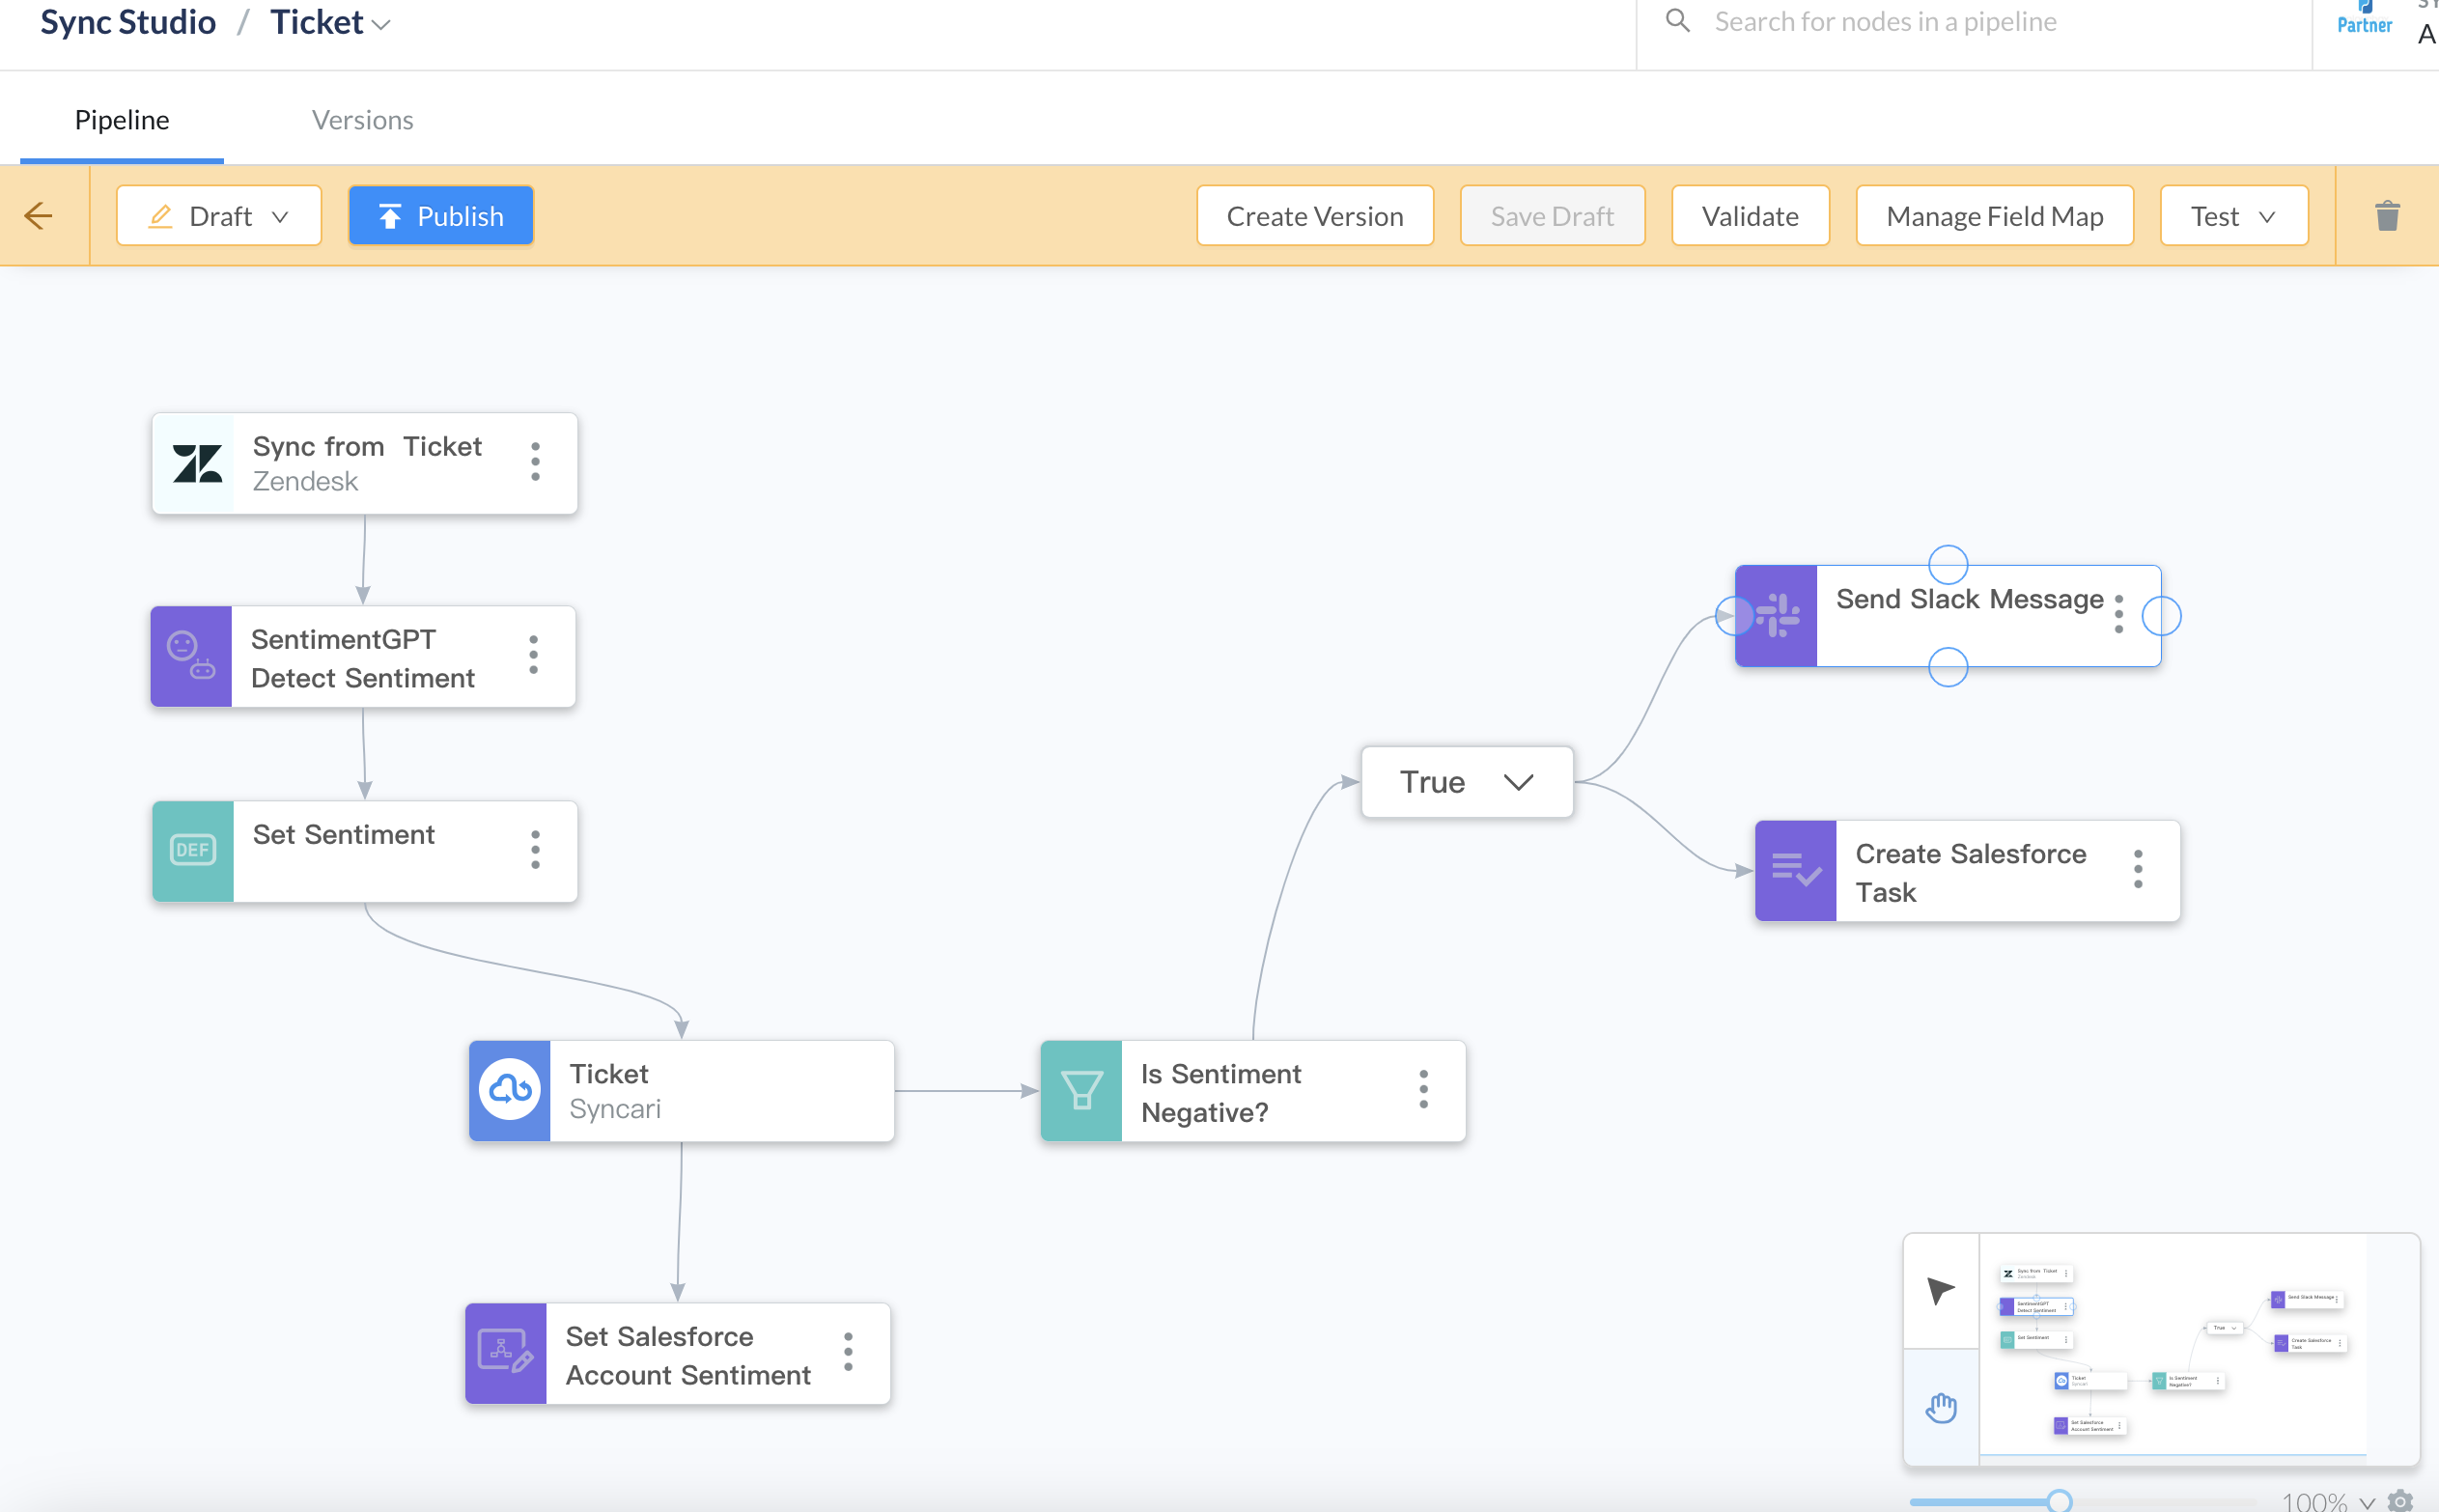Click the Zendesk logo icon on Sync node
The height and width of the screenshot is (1512, 2439).
click(197, 464)
